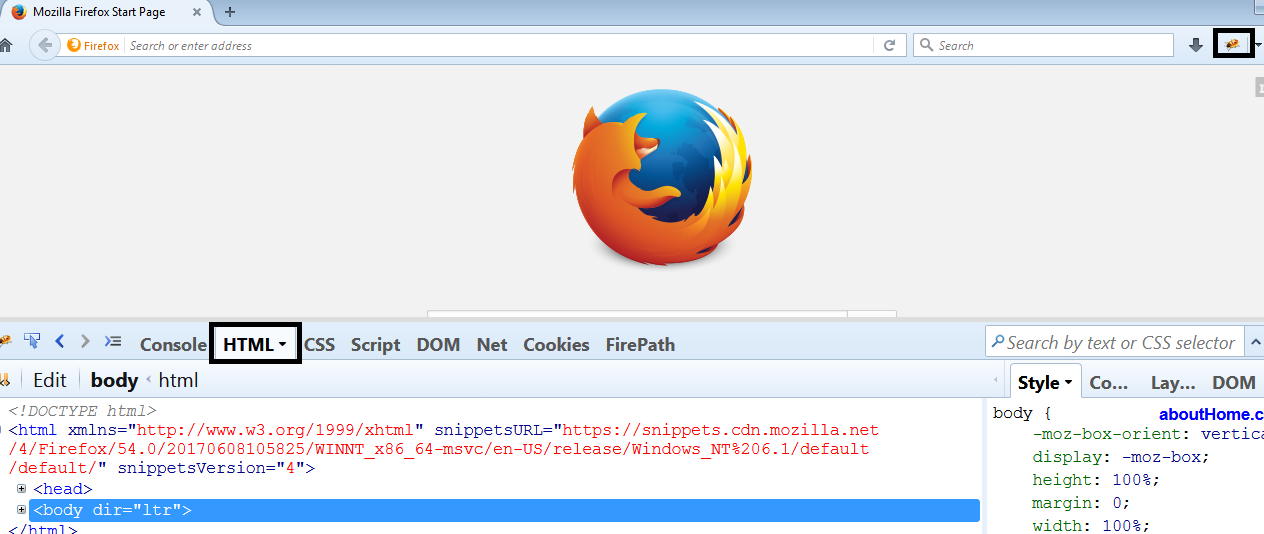Show the command line popup icon
The image size is (1264, 534).
[x=113, y=341]
